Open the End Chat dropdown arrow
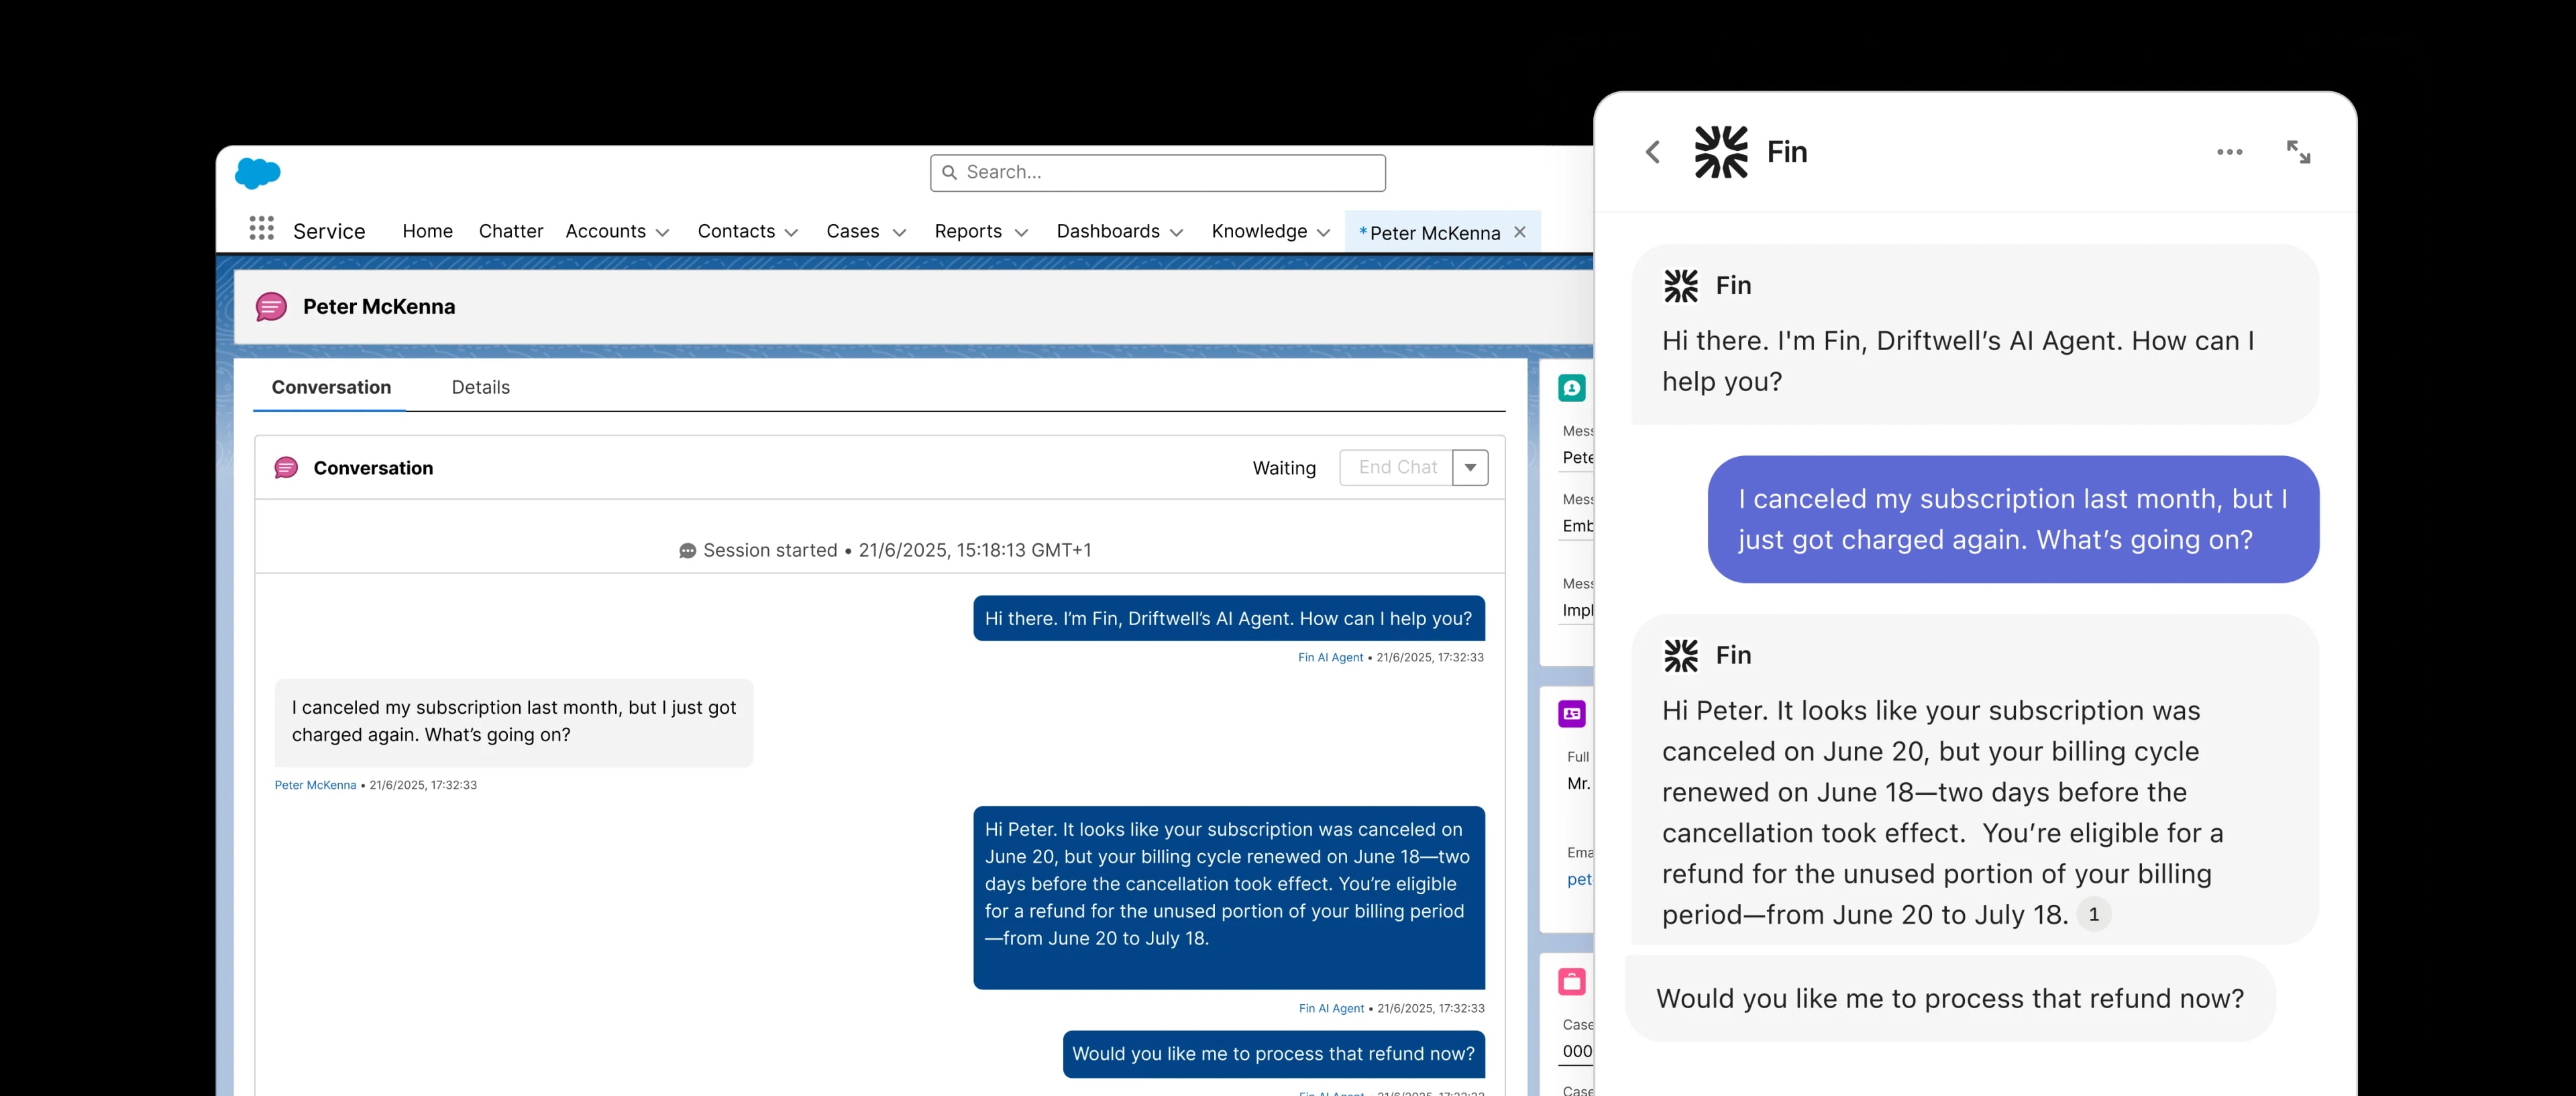Screen dimensions: 2576x1096 [x=1470, y=467]
